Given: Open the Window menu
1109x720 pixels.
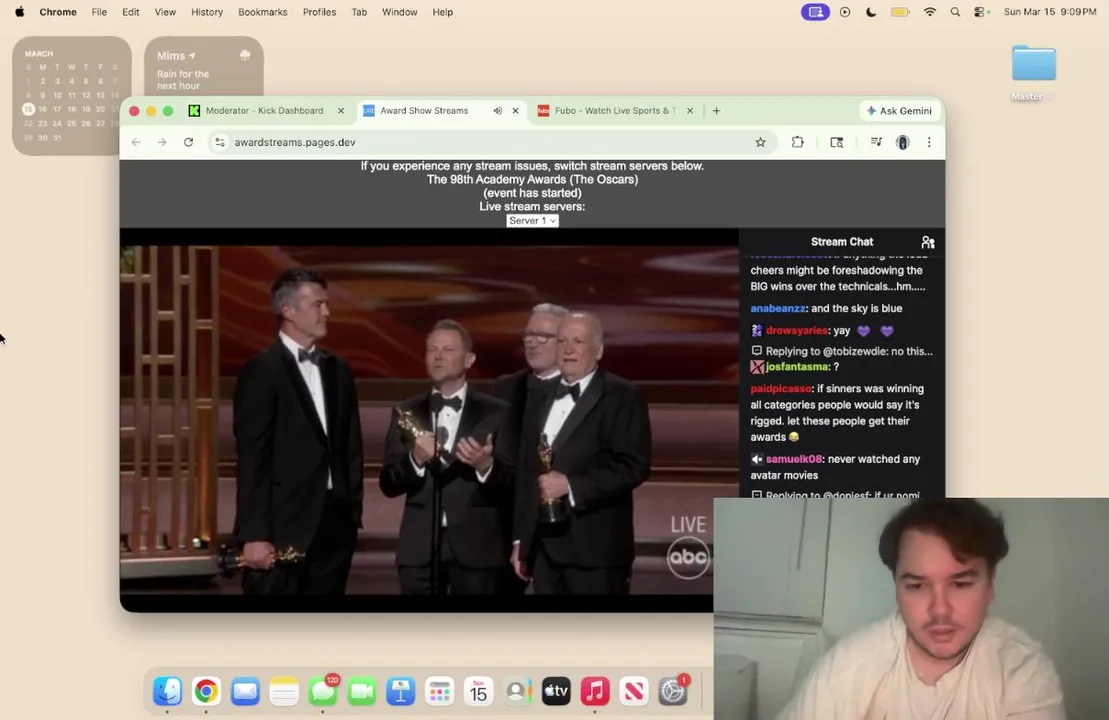Looking at the screenshot, I should tap(400, 12).
